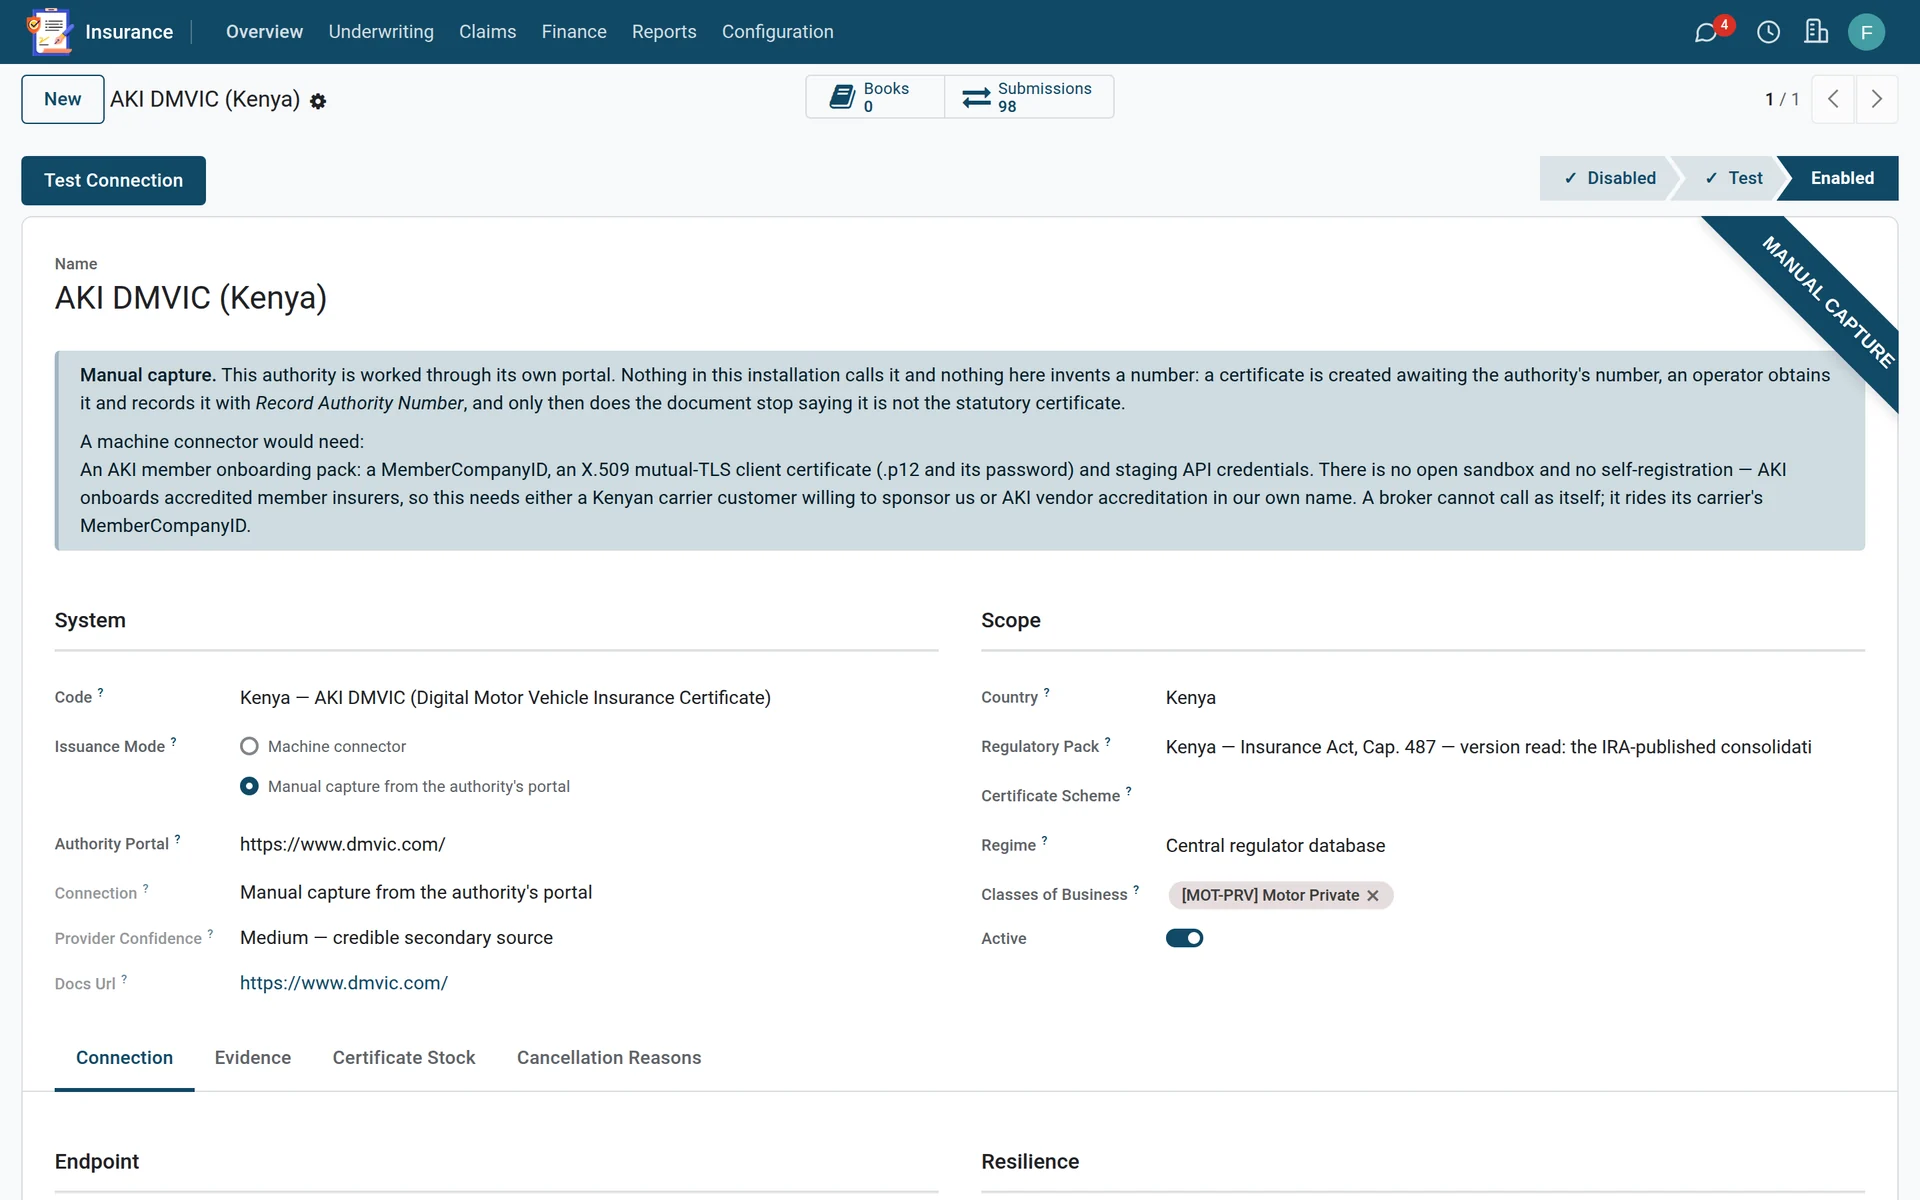The height and width of the screenshot is (1200, 1920).
Task: Switch to the Cancellation Reasons tab
Action: [609, 1058]
